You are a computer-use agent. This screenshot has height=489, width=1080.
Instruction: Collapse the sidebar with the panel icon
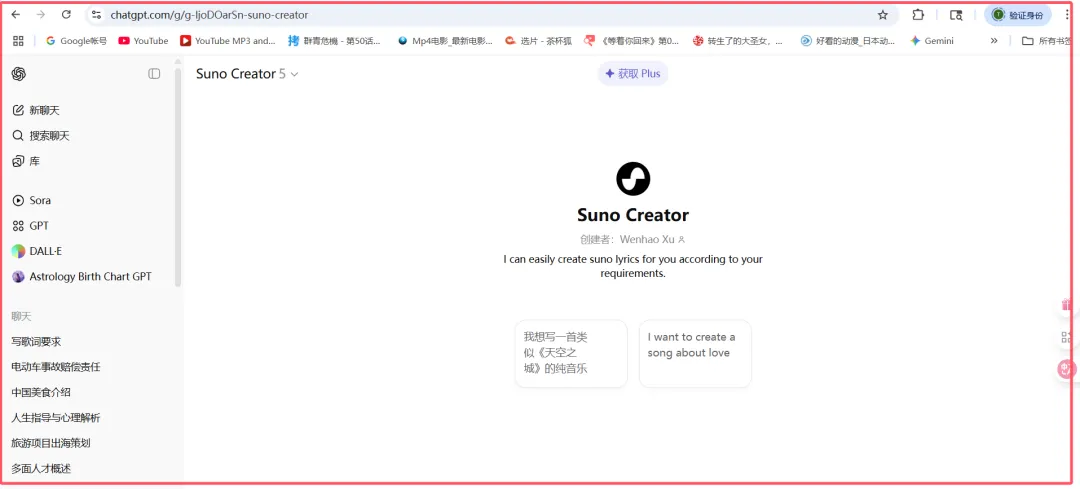(154, 74)
